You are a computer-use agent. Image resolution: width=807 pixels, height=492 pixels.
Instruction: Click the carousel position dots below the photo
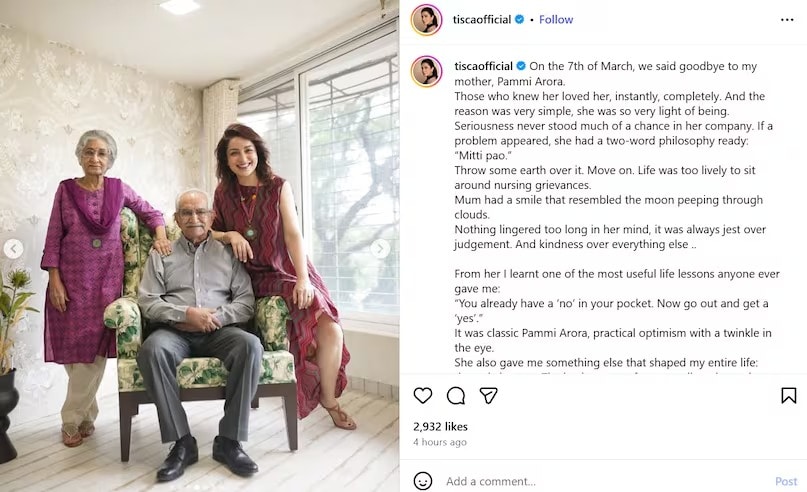[200, 486]
